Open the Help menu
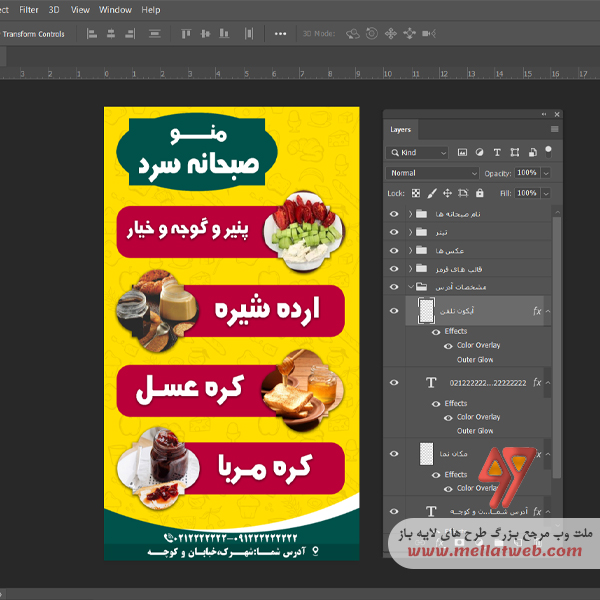 pyautogui.click(x=151, y=10)
